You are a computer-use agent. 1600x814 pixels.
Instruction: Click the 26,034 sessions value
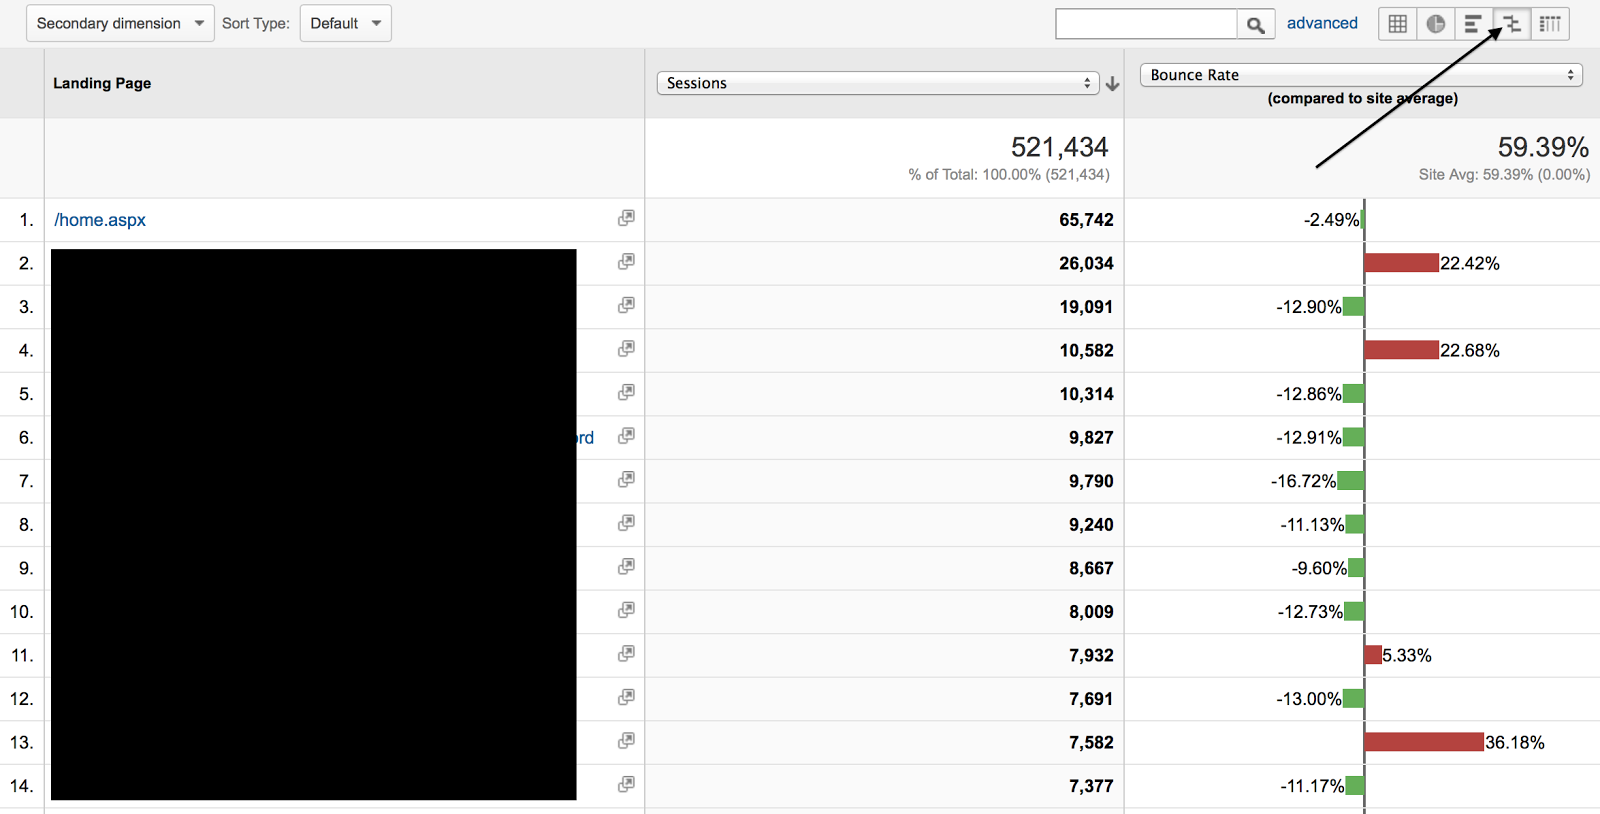[1086, 263]
